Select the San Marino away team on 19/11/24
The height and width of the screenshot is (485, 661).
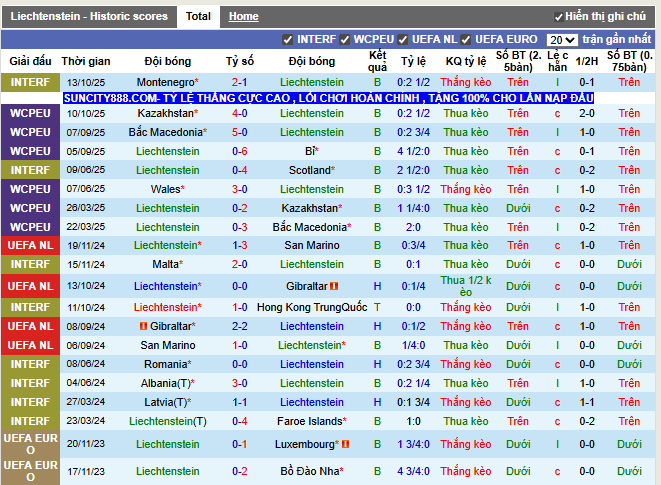click(312, 245)
